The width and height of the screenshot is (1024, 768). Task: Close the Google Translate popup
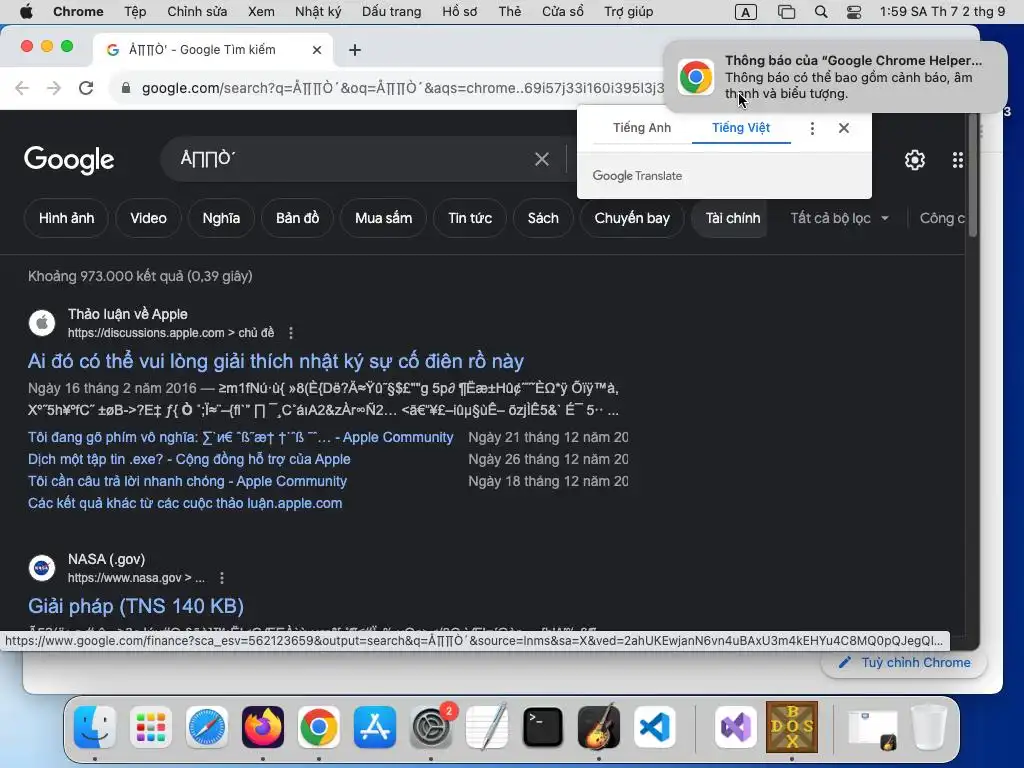tap(844, 128)
